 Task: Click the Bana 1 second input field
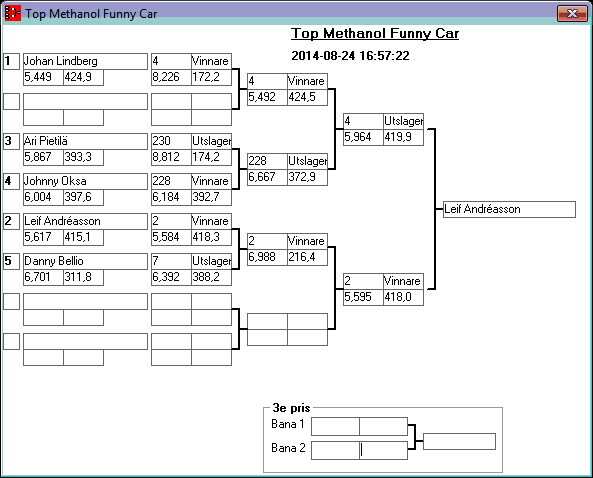coord(383,427)
